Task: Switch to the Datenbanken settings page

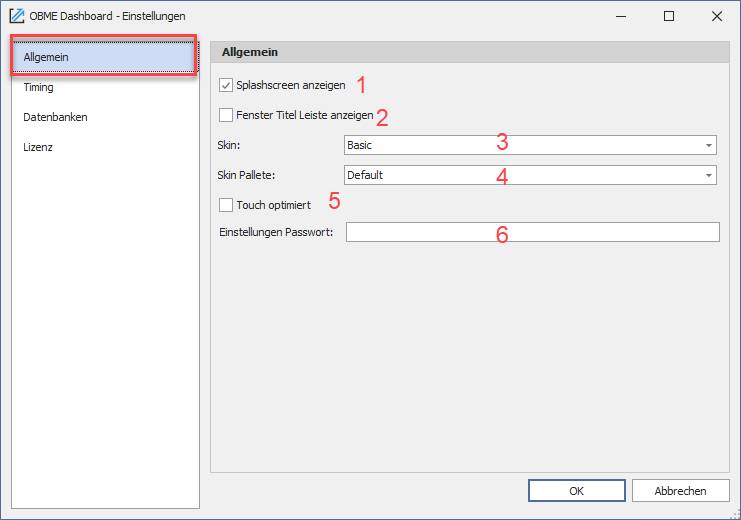Action: [x=103, y=117]
